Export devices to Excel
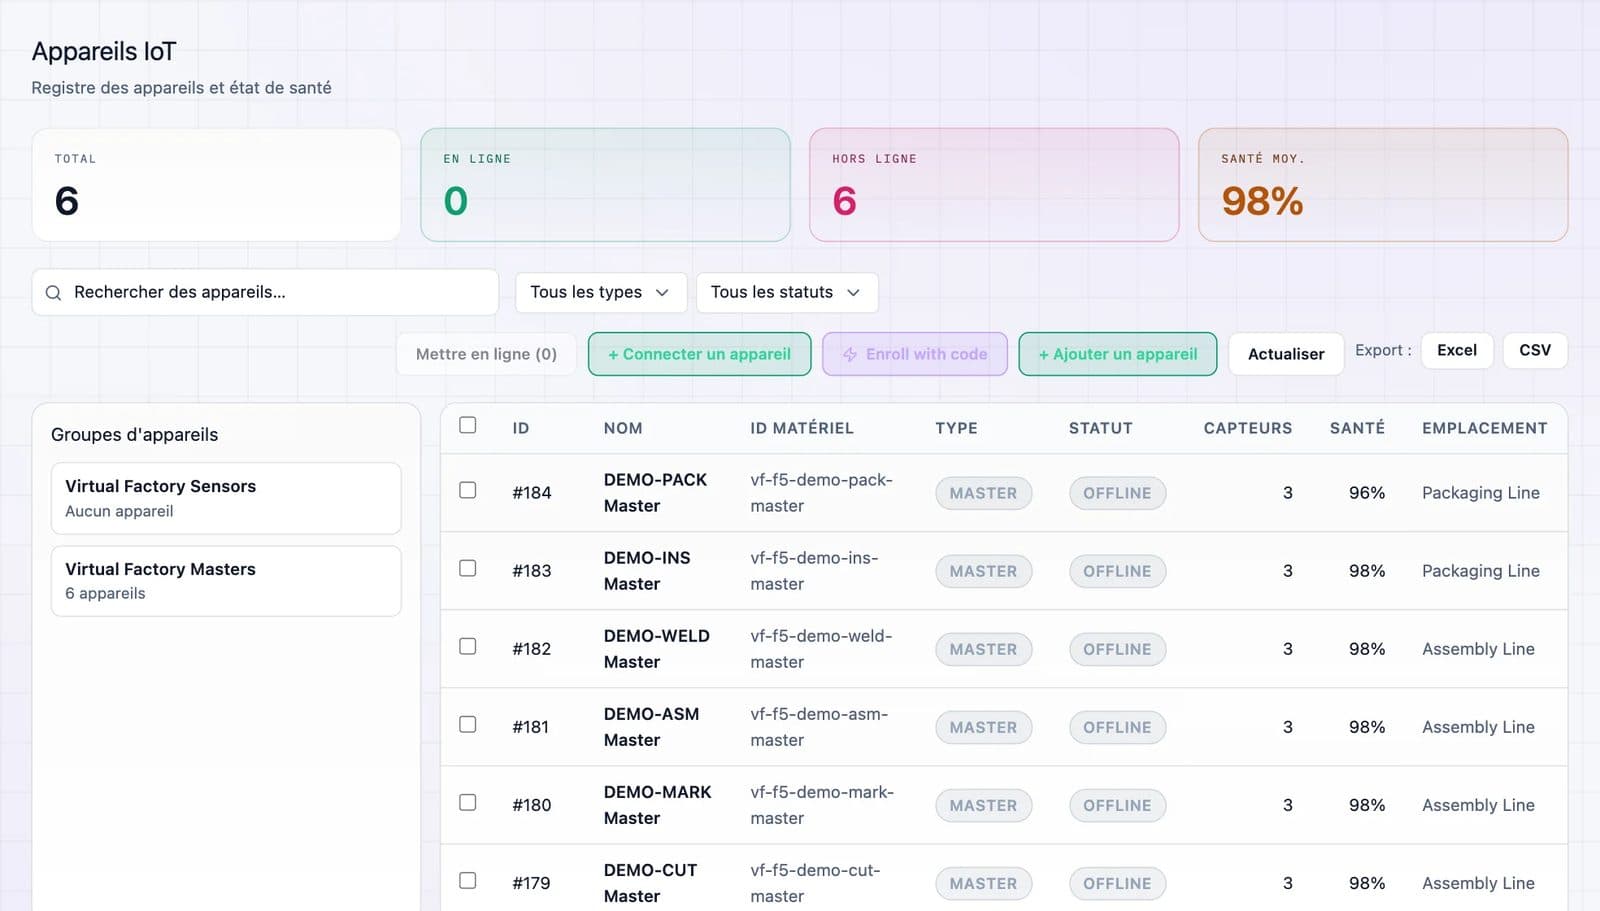Image resolution: width=1600 pixels, height=911 pixels. (x=1457, y=350)
